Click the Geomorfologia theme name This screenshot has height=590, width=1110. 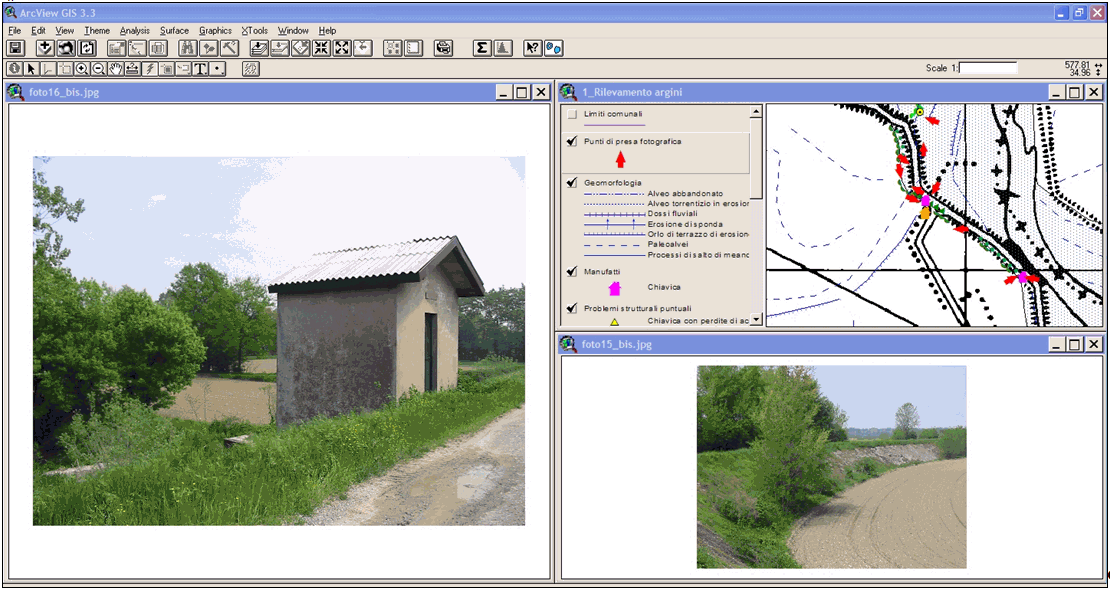point(613,183)
